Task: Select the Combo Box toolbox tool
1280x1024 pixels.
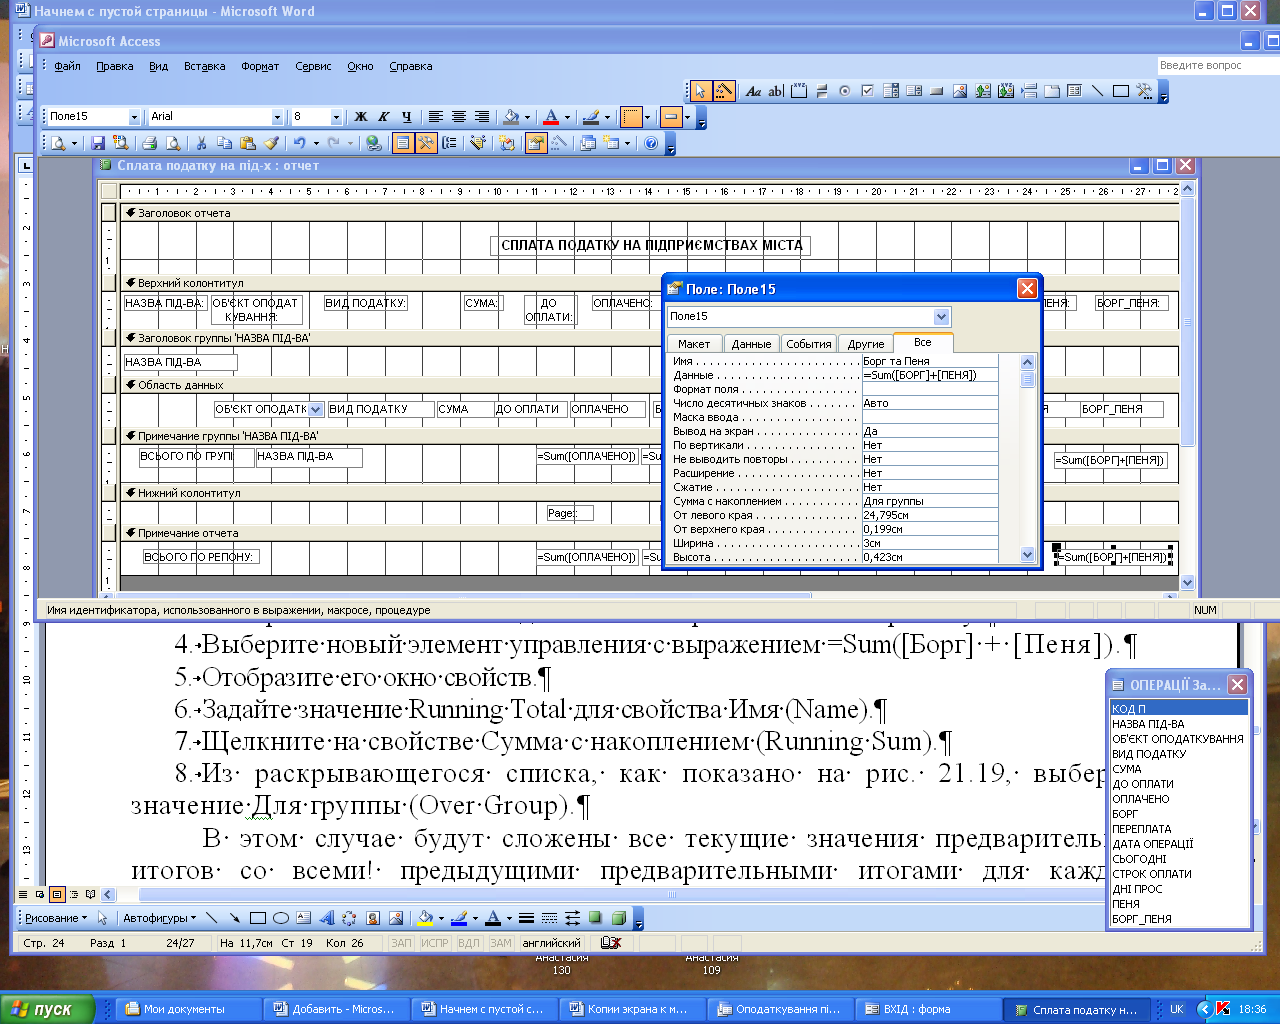Action: 891,91
